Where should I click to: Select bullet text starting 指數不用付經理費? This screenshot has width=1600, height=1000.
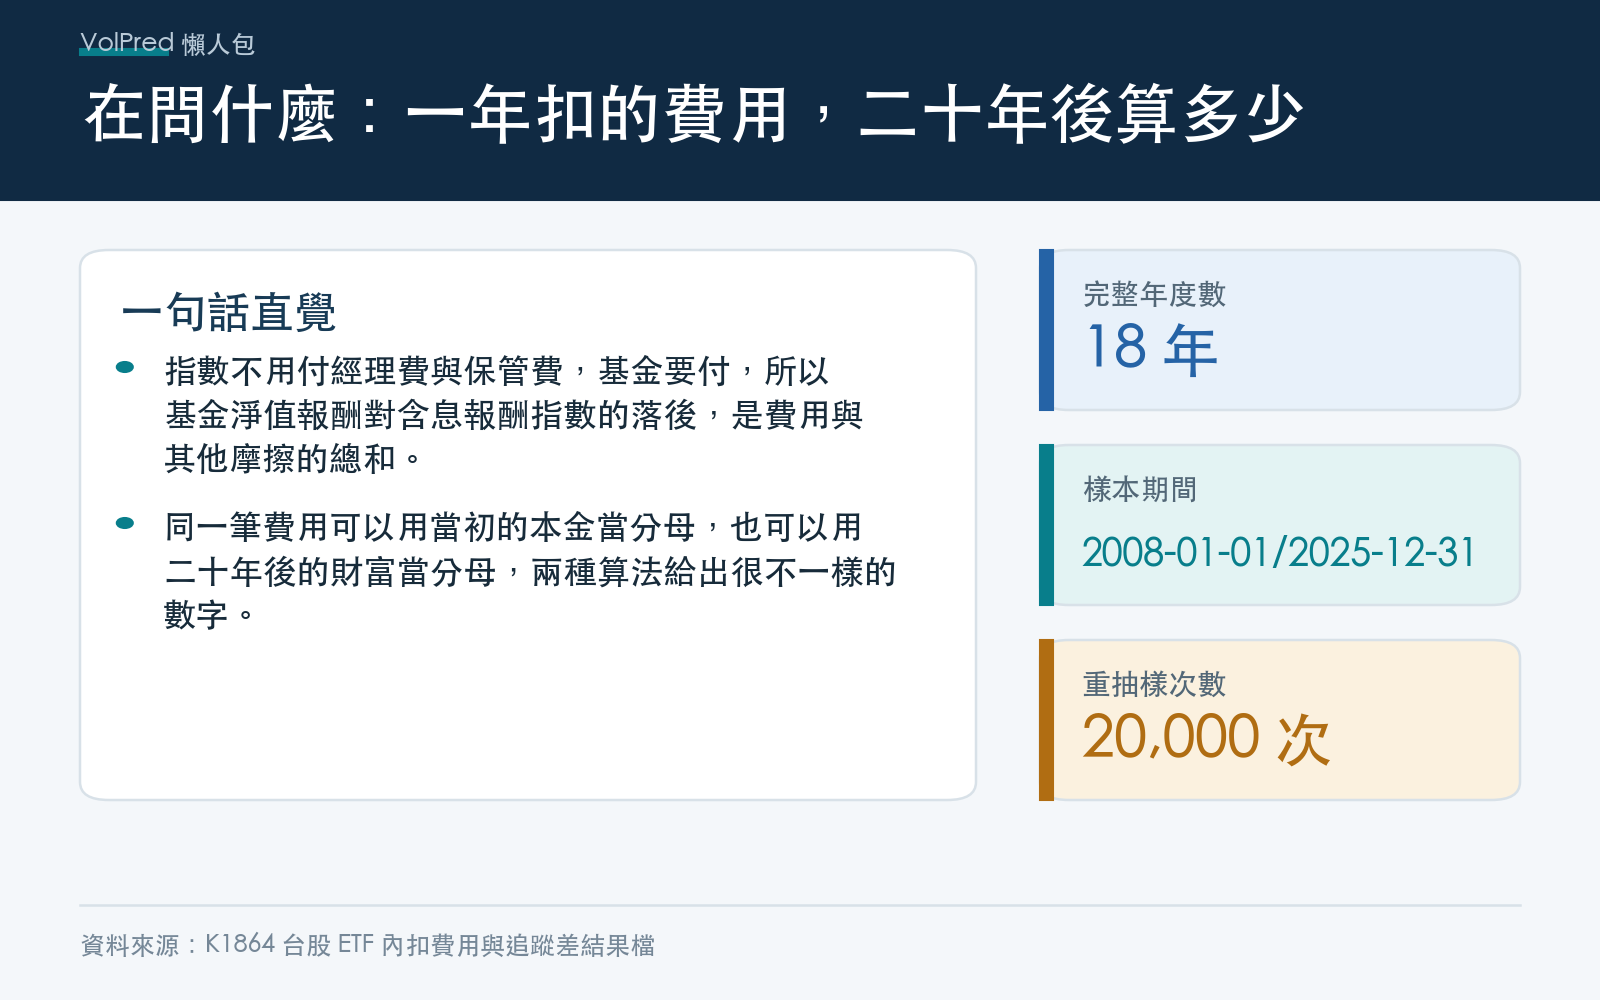[x=514, y=414]
